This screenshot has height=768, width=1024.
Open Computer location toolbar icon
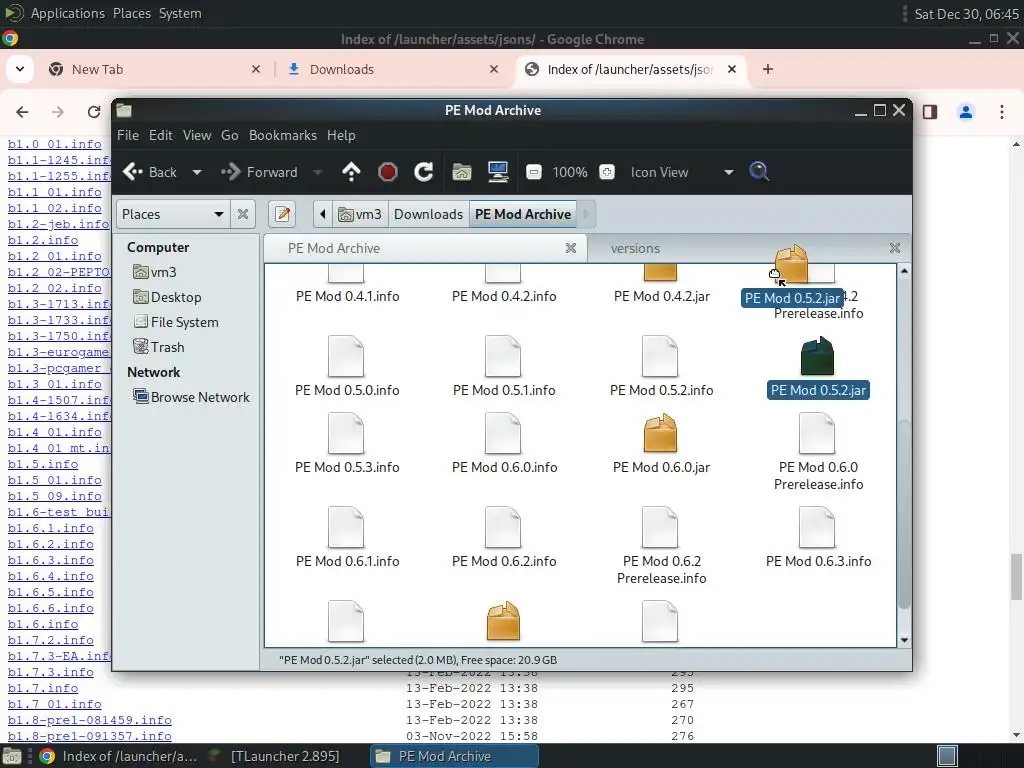tap(498, 172)
